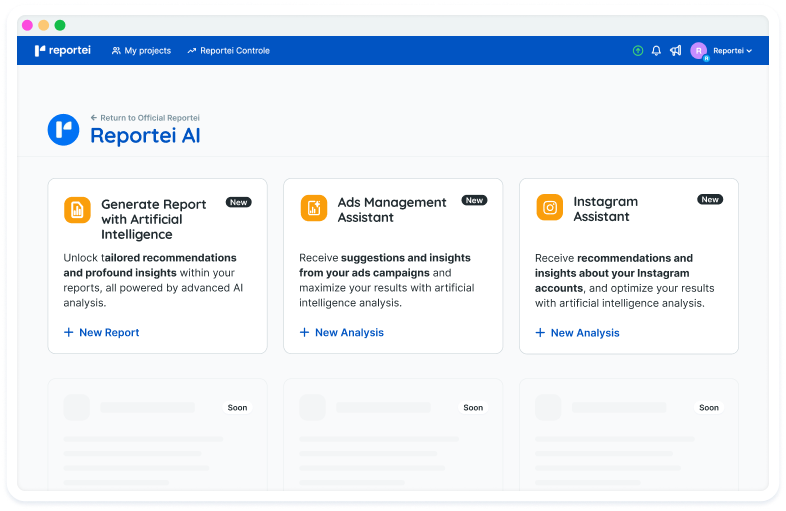The width and height of the screenshot is (786, 511).
Task: Click Generate Report with Artificial Intelligence title
Action: (x=153, y=219)
